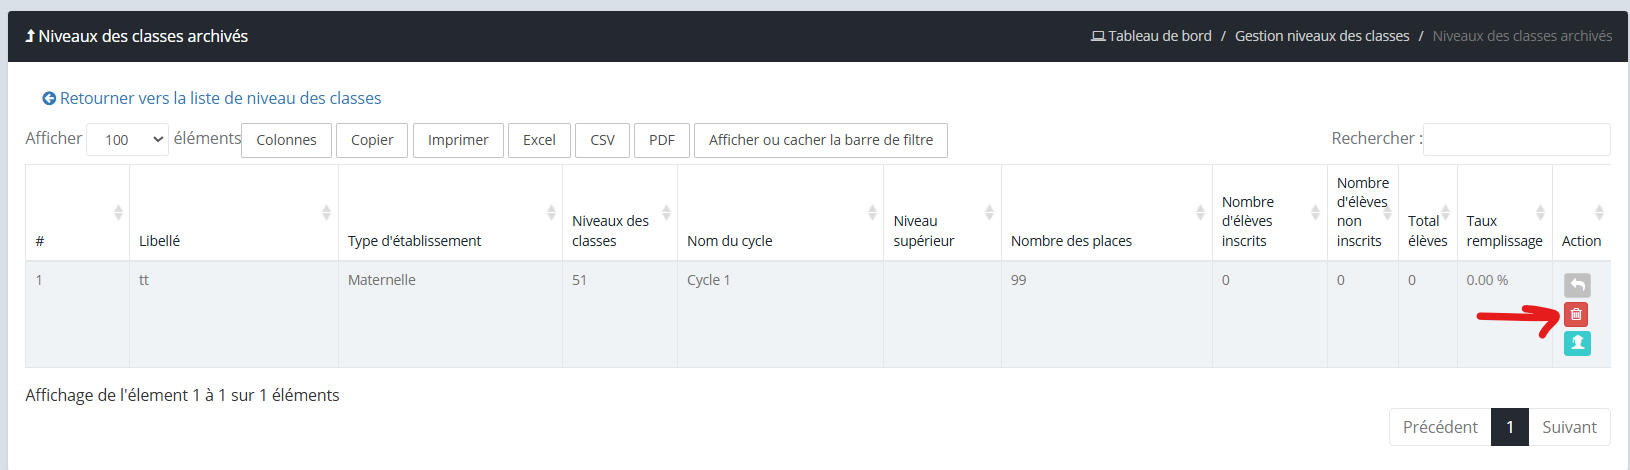
Task: Click the Rechercher search field
Action: 1515,139
